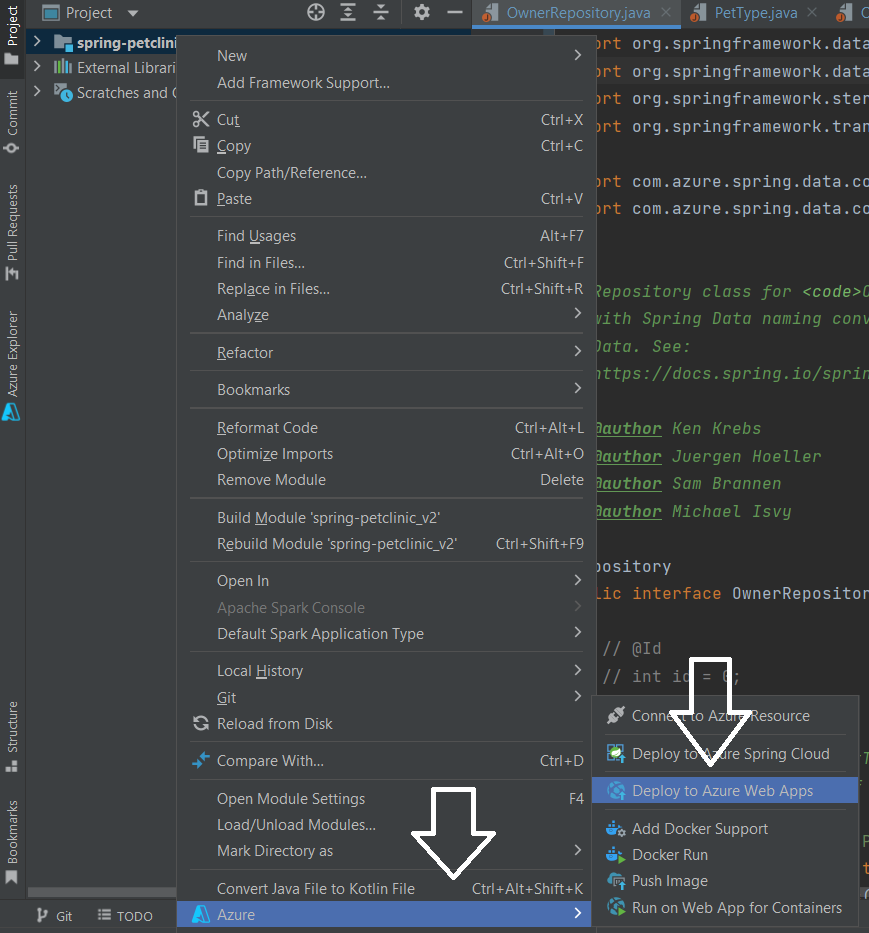Select Reformat Code menu item
Viewport: 869px width, 933px height.
click(x=386, y=427)
